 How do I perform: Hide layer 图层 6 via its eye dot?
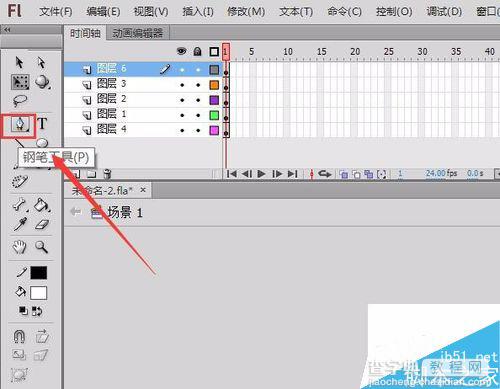pyautogui.click(x=182, y=70)
